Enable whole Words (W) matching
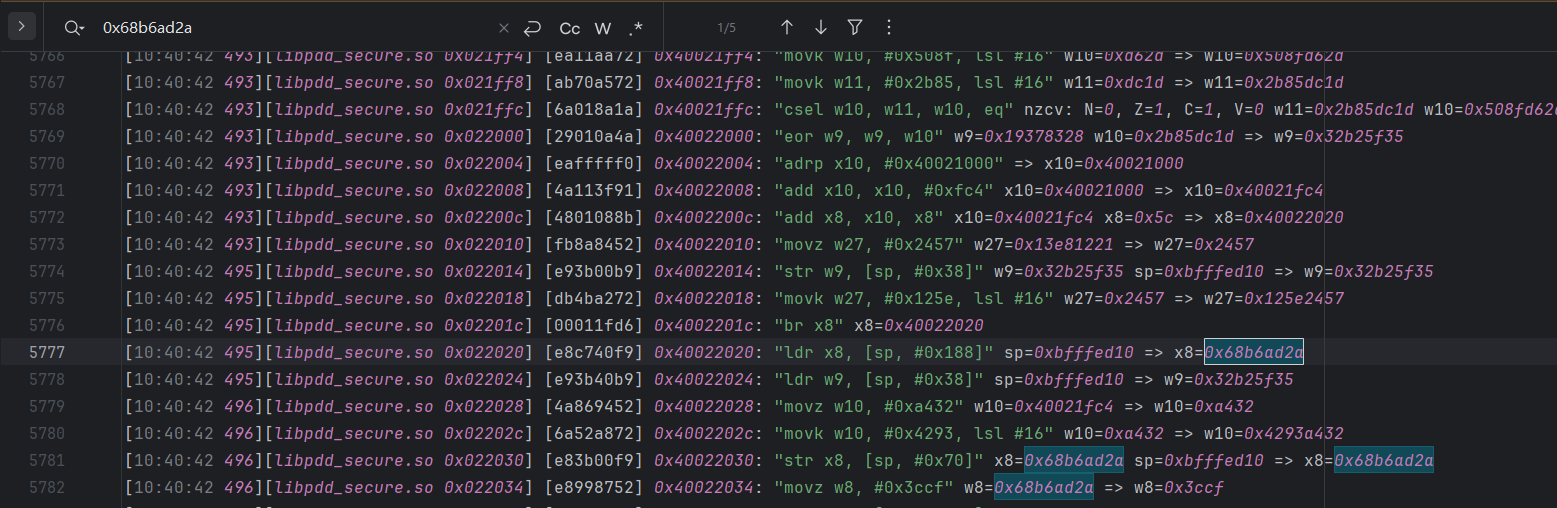 coord(603,28)
